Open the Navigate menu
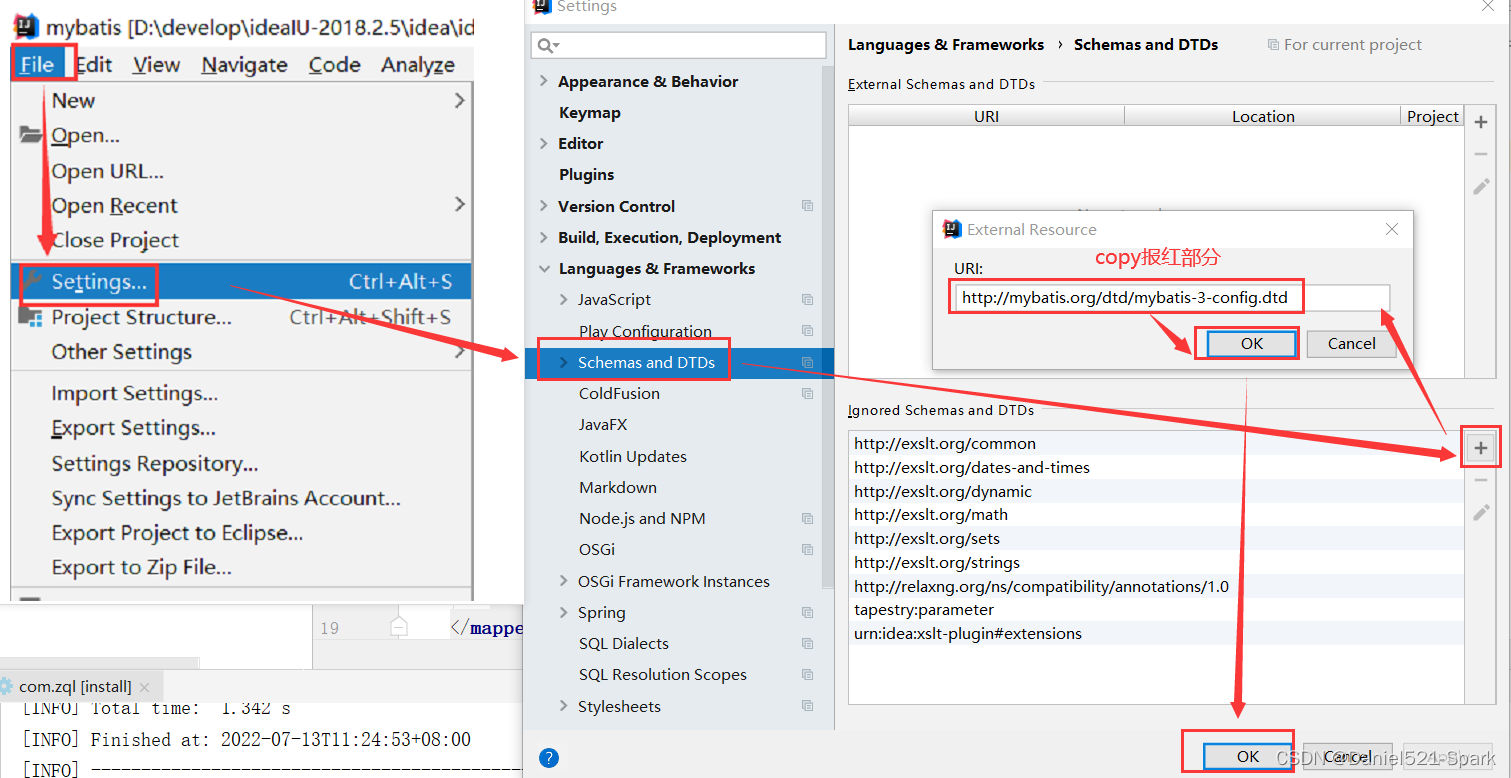Image resolution: width=1511 pixels, height=778 pixels. point(244,65)
